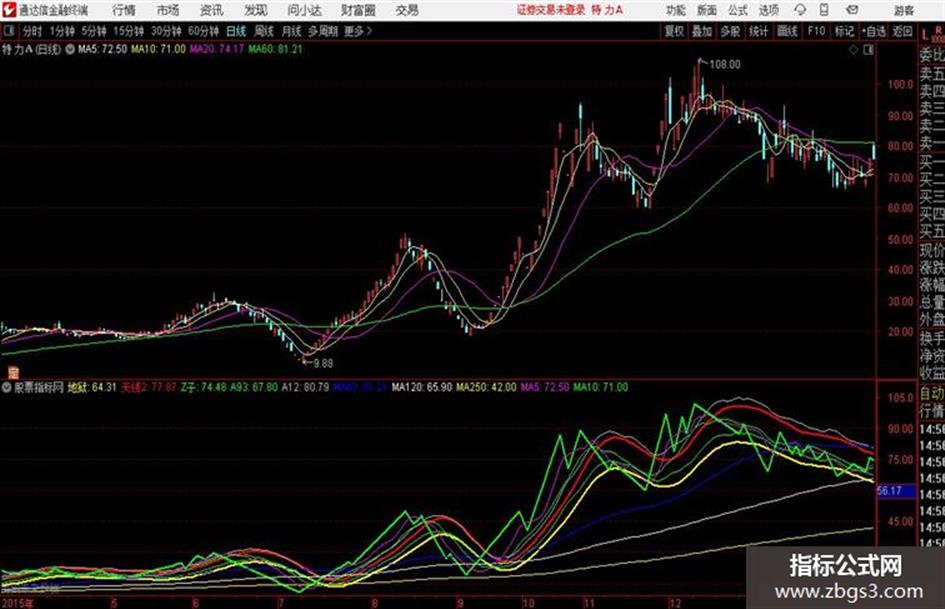This screenshot has height=609, width=945.
Task: Click the MA10: 71.00 main chart label
Action: [x=159, y=49]
